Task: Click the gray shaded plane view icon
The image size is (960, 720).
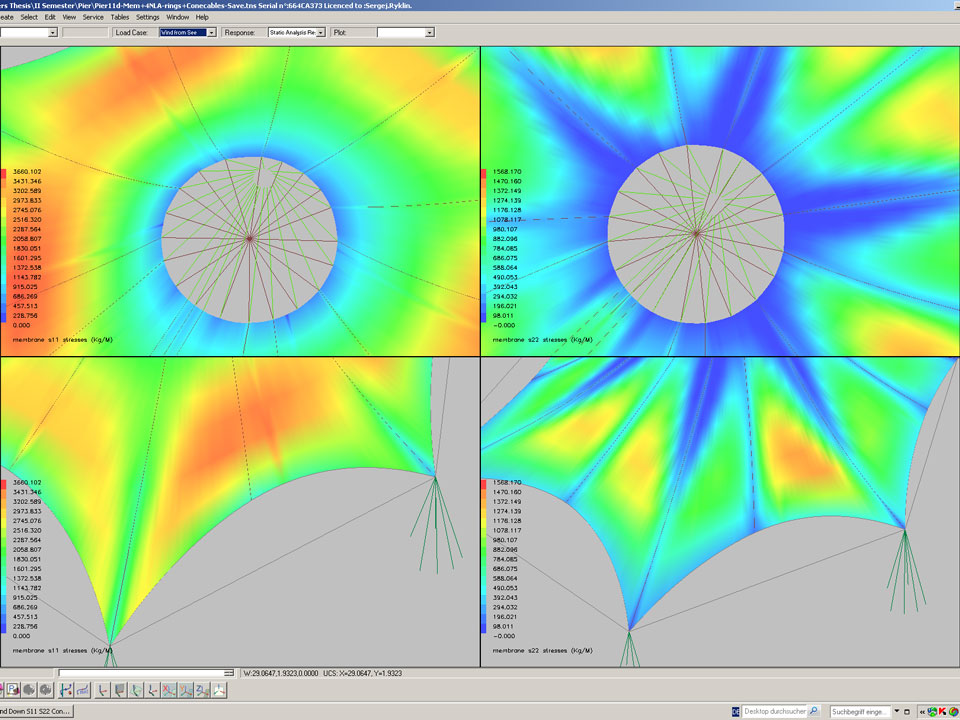Action: click(x=118, y=690)
